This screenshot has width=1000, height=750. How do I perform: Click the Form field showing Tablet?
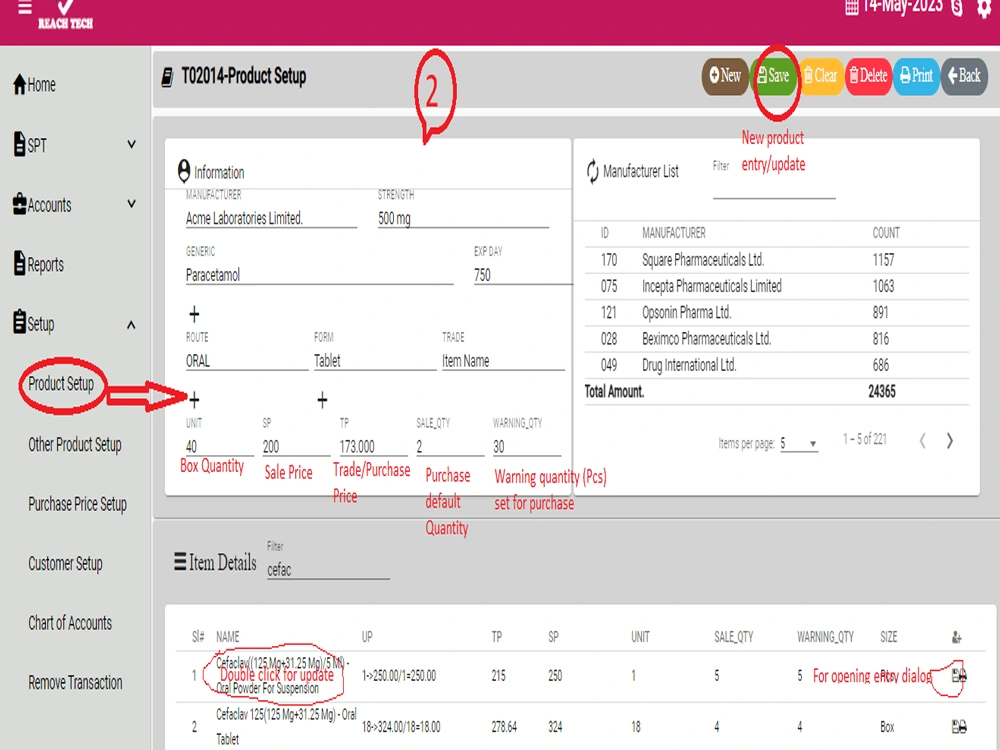click(x=374, y=361)
